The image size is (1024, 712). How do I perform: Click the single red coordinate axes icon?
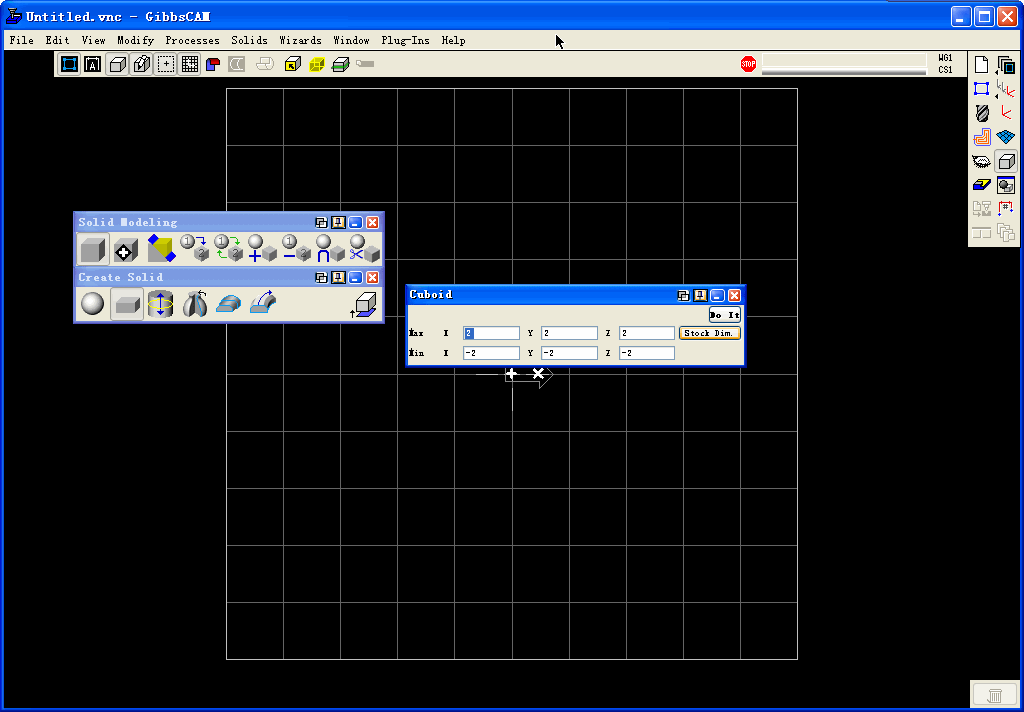pyautogui.click(x=1006, y=113)
